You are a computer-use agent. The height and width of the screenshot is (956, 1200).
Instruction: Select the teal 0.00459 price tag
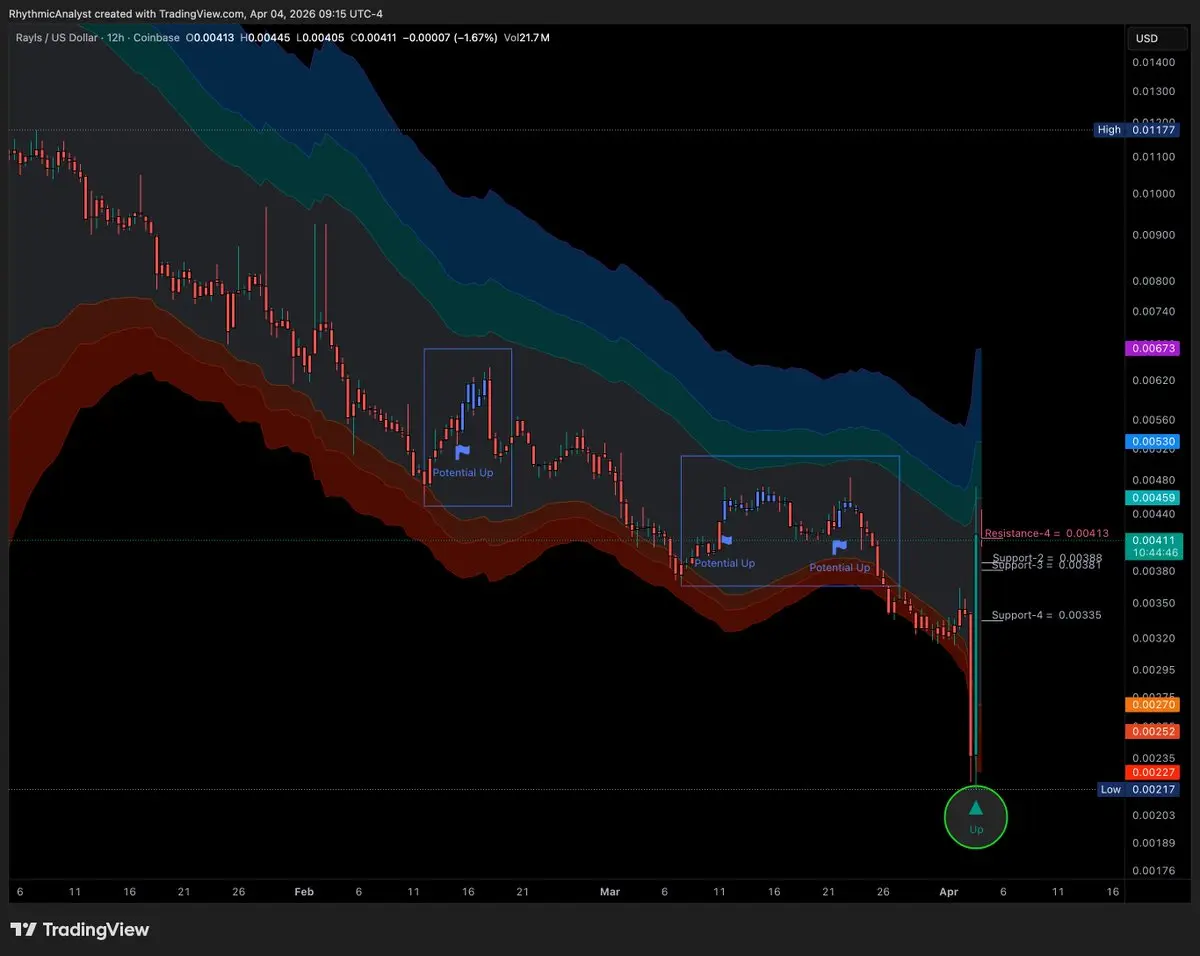pos(1152,498)
